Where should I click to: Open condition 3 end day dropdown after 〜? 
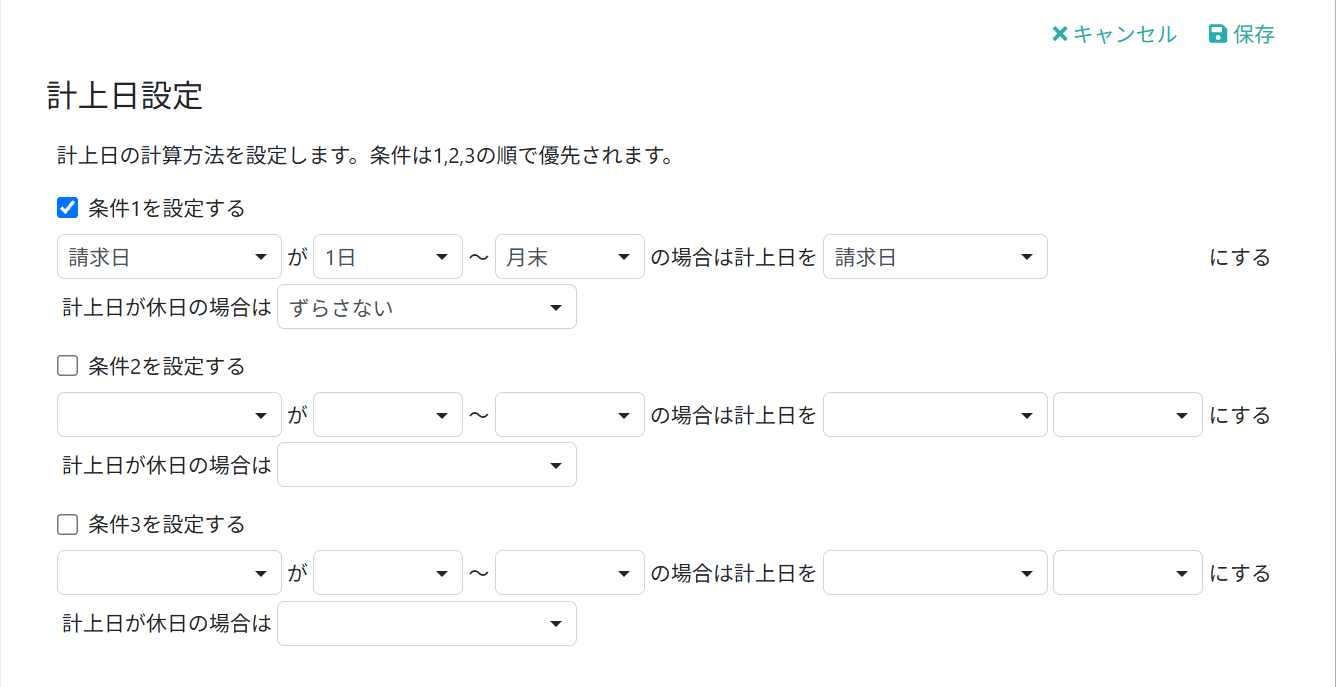(570, 573)
